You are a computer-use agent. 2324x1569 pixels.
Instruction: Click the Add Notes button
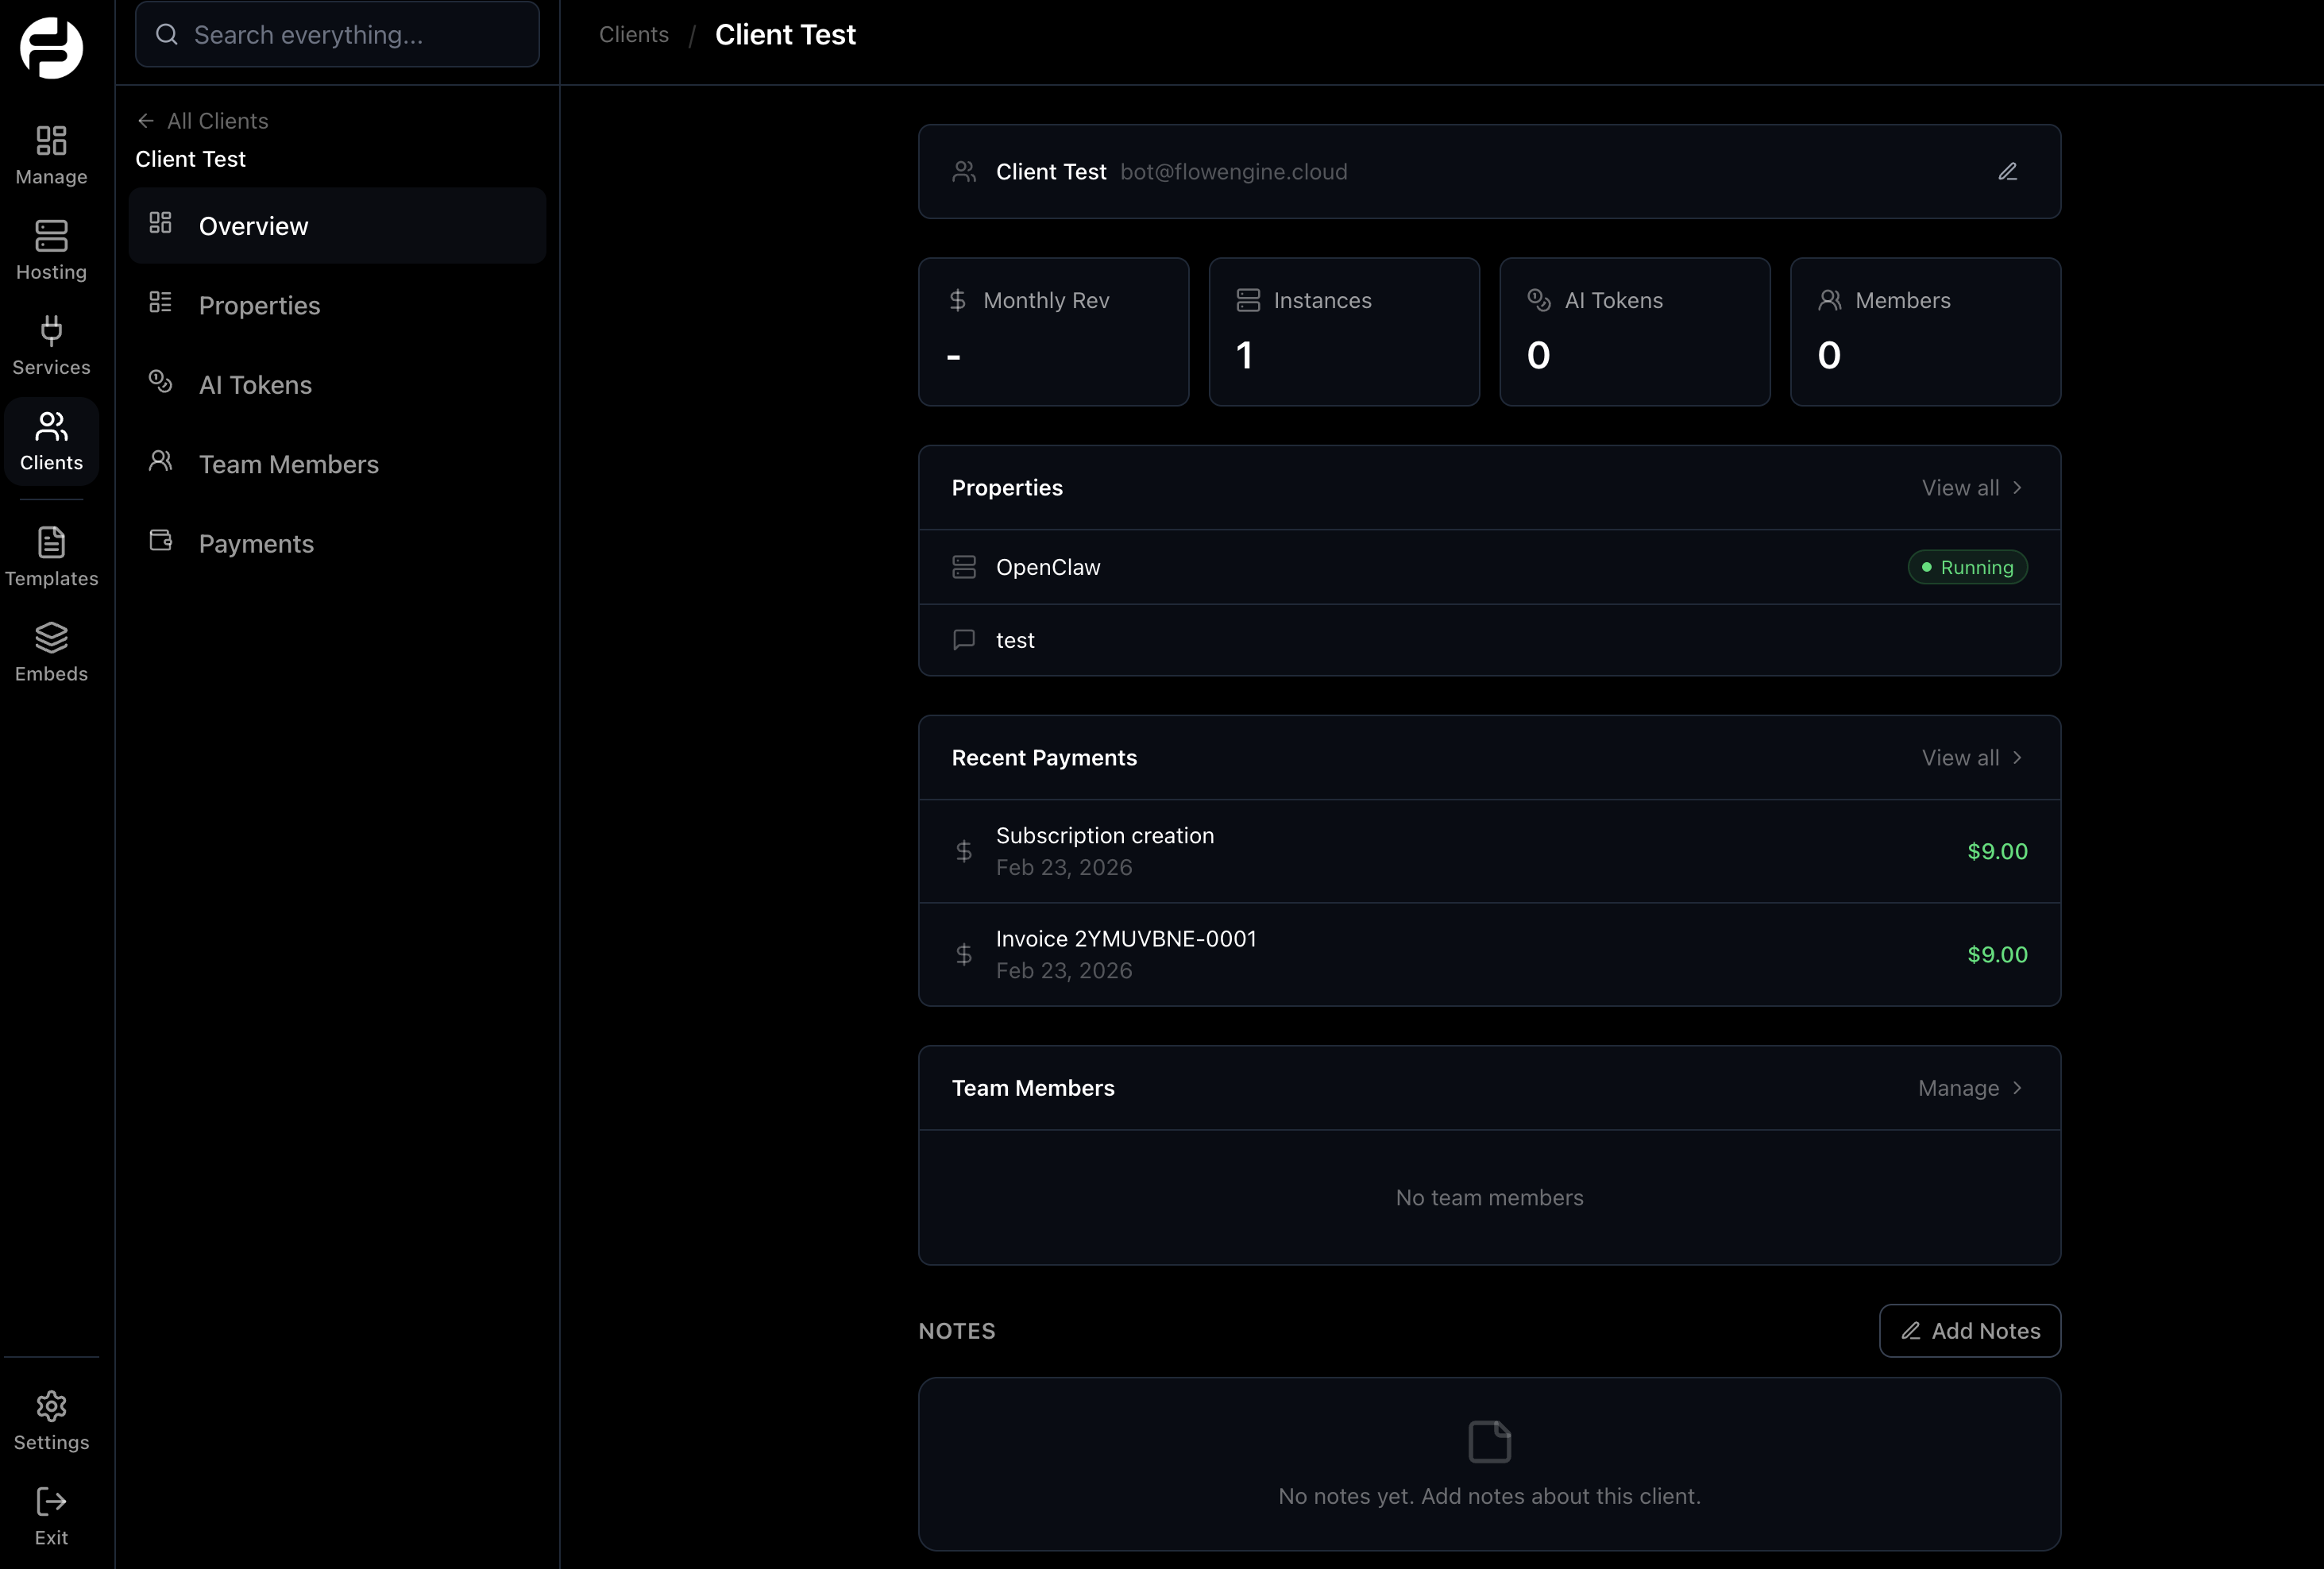1969,1330
